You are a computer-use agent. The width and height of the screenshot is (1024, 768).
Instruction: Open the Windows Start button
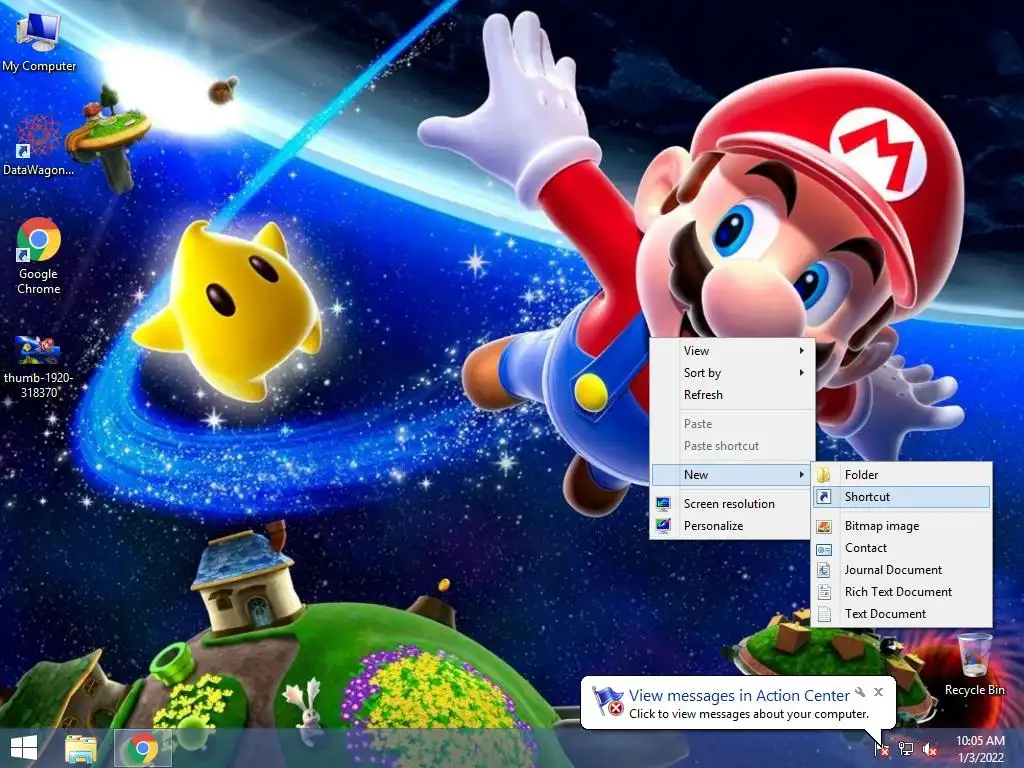(x=24, y=748)
